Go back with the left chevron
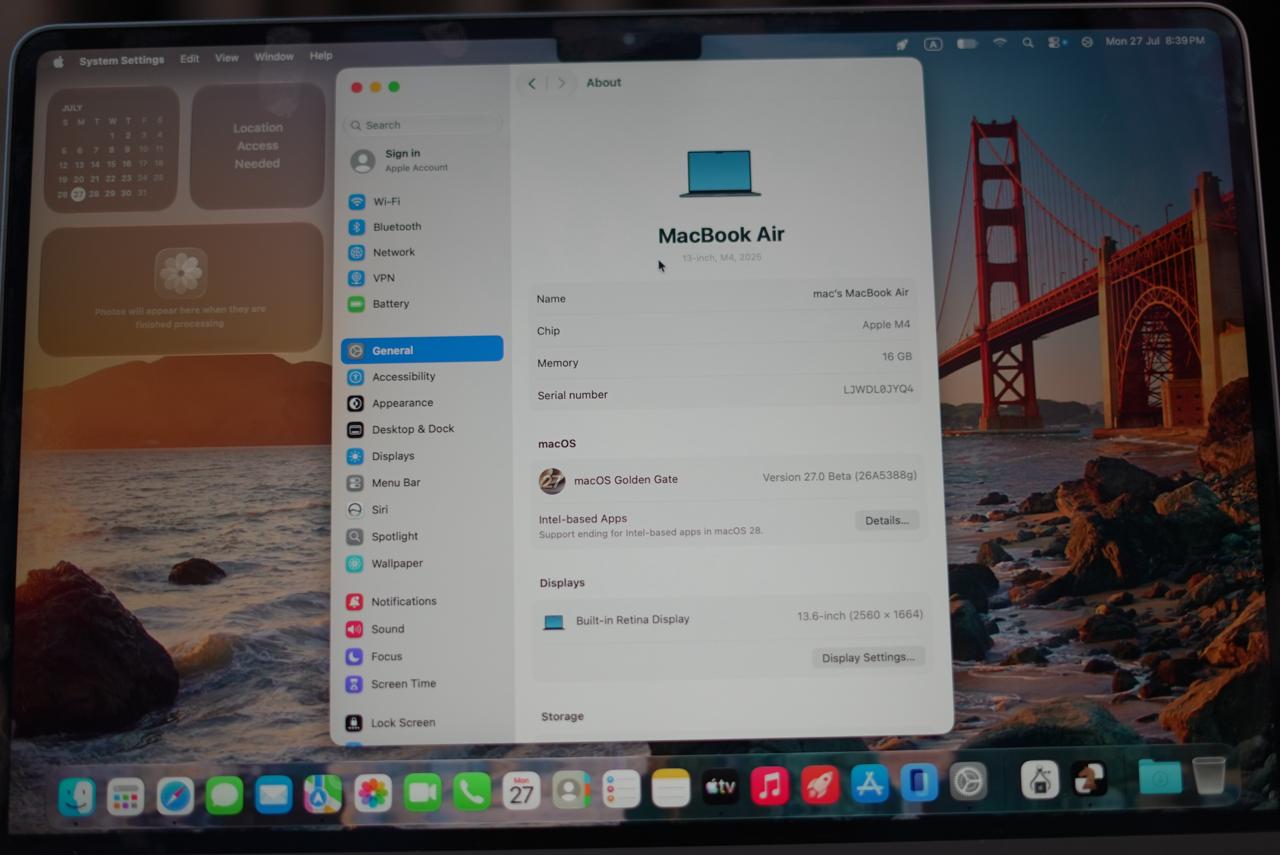This screenshot has width=1280, height=855. tap(532, 83)
